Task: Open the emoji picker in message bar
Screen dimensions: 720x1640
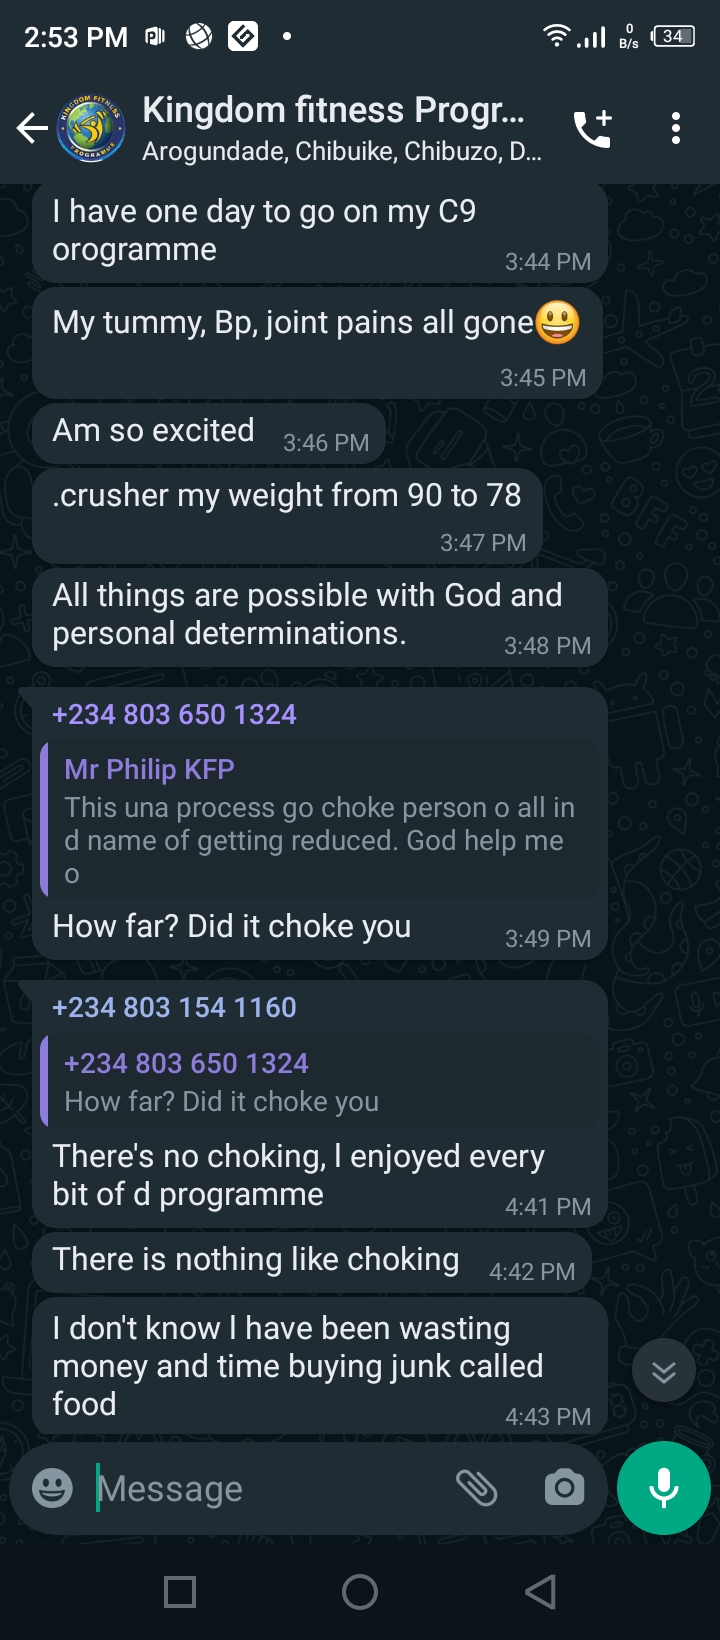Action: click(x=52, y=1488)
